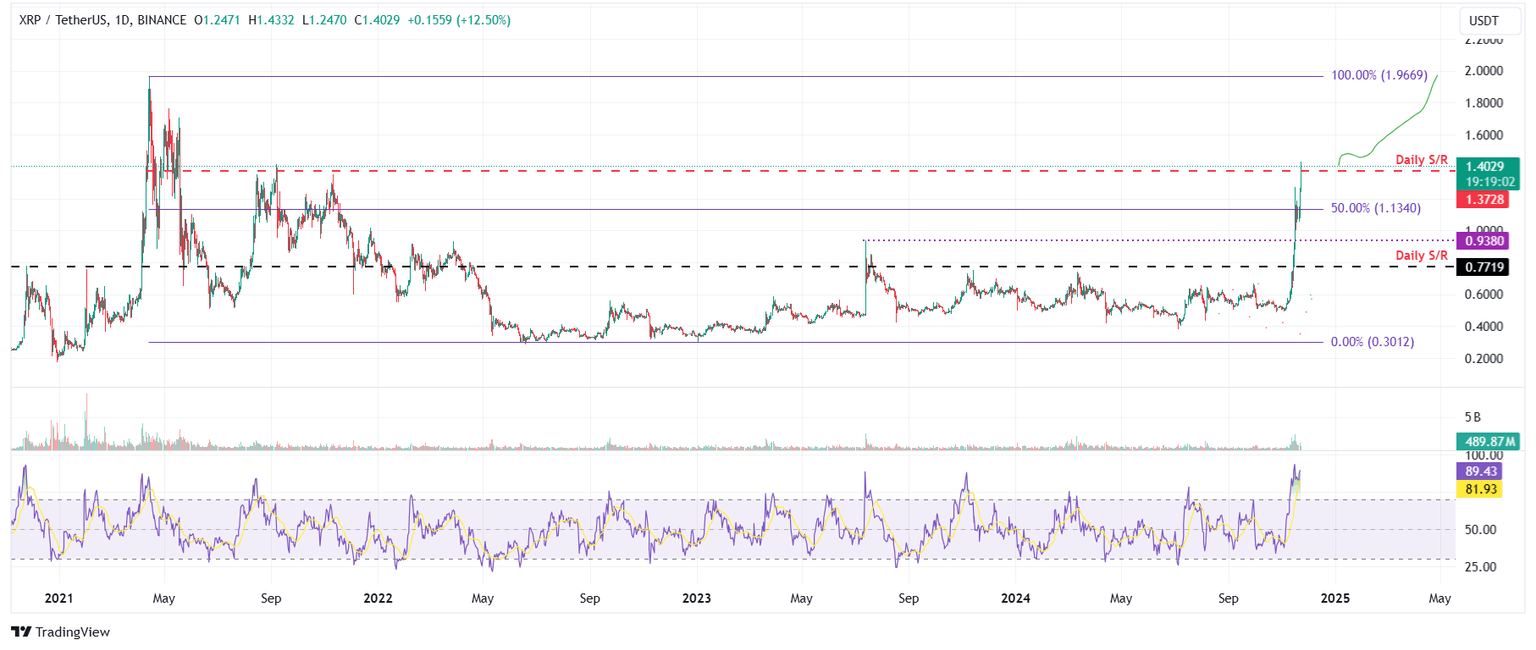
Task: Toggle the lower black Daily S/R label
Action: coord(1422,255)
